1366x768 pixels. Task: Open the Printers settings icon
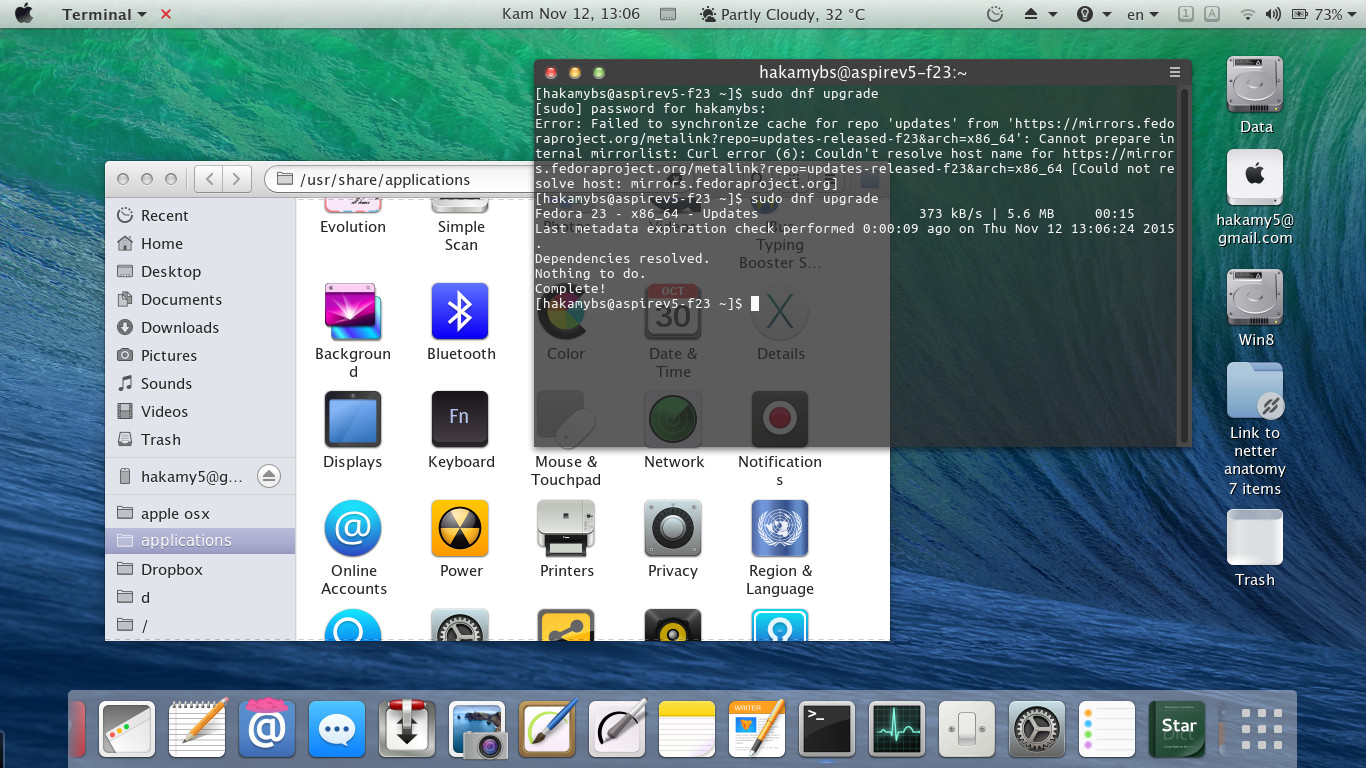pyautogui.click(x=566, y=528)
